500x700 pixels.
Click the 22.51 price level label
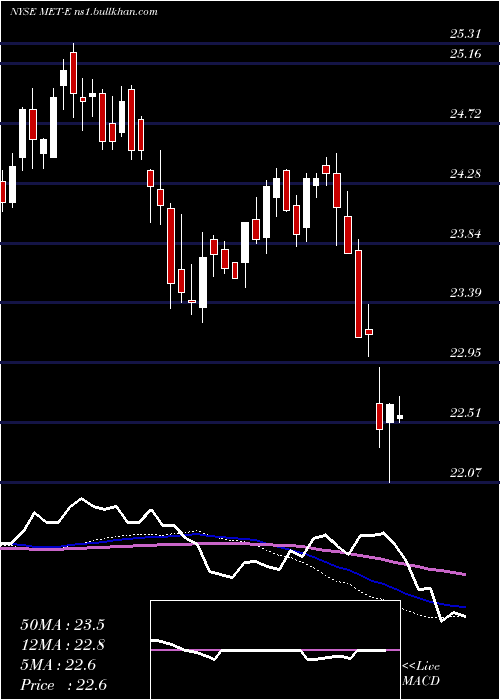[x=465, y=413]
